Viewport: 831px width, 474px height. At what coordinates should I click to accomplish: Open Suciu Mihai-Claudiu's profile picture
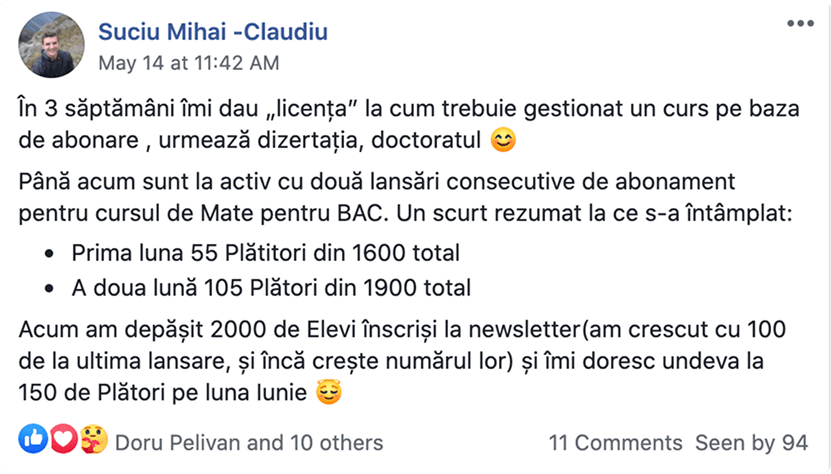[x=51, y=45]
